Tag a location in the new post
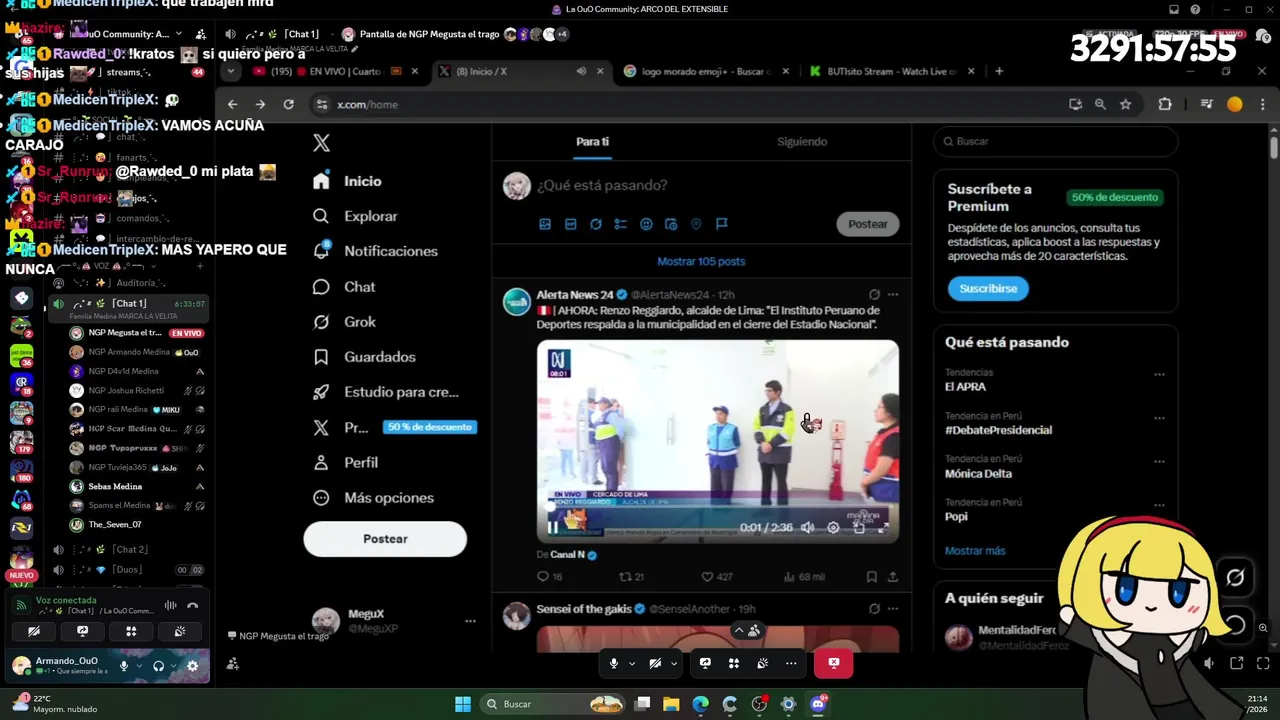Screen dimensions: 1280x720 pos(696,224)
